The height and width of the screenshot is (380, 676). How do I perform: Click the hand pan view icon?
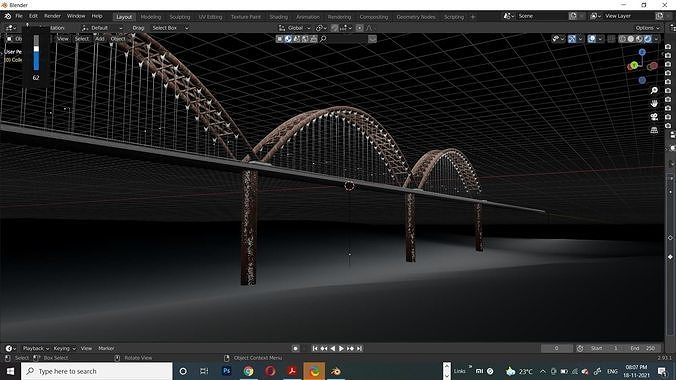[x=654, y=104]
